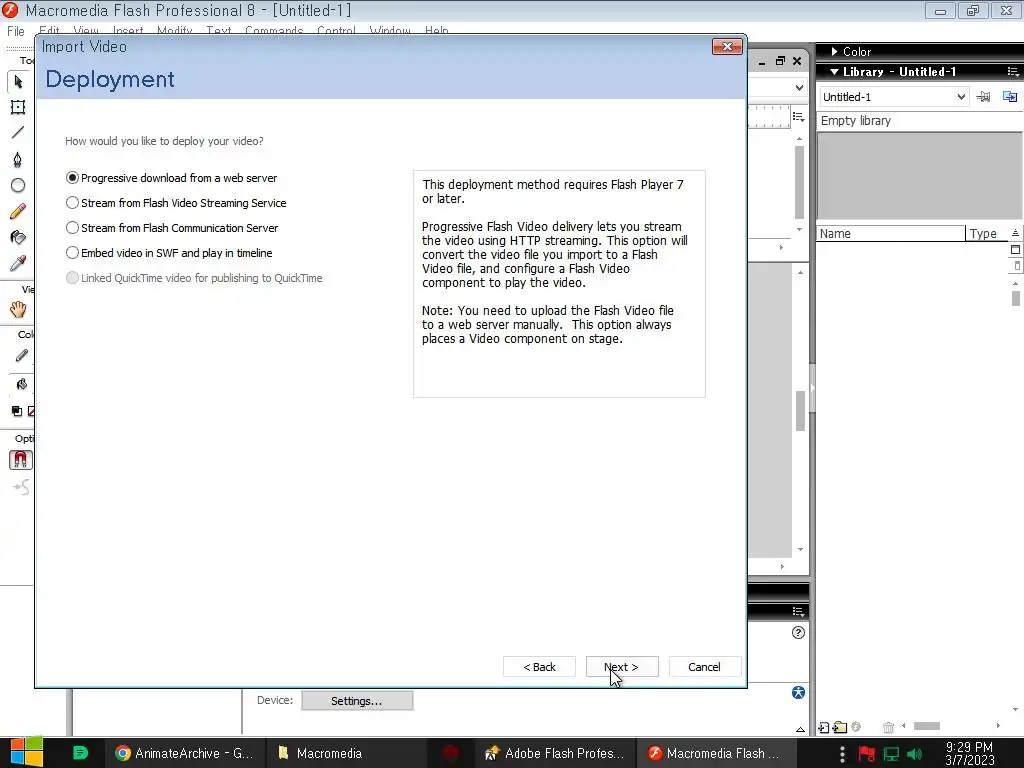Select Progressive download from a web server
The height and width of the screenshot is (768, 1024).
click(171, 178)
